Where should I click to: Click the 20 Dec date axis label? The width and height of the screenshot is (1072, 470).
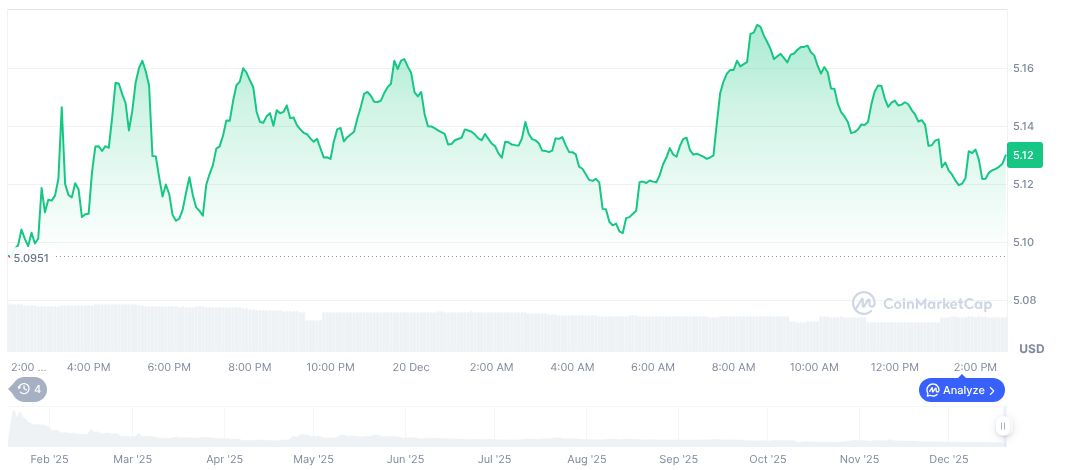tap(411, 367)
